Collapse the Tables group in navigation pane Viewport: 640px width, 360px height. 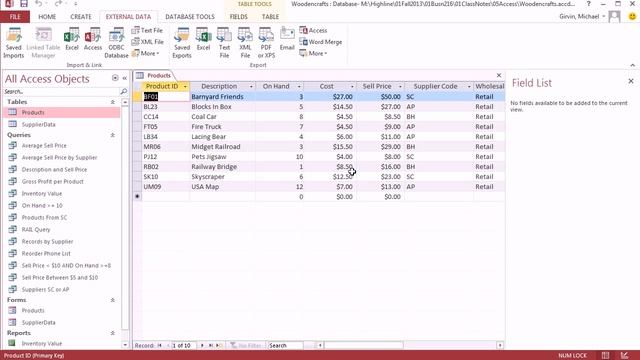tap(113, 102)
